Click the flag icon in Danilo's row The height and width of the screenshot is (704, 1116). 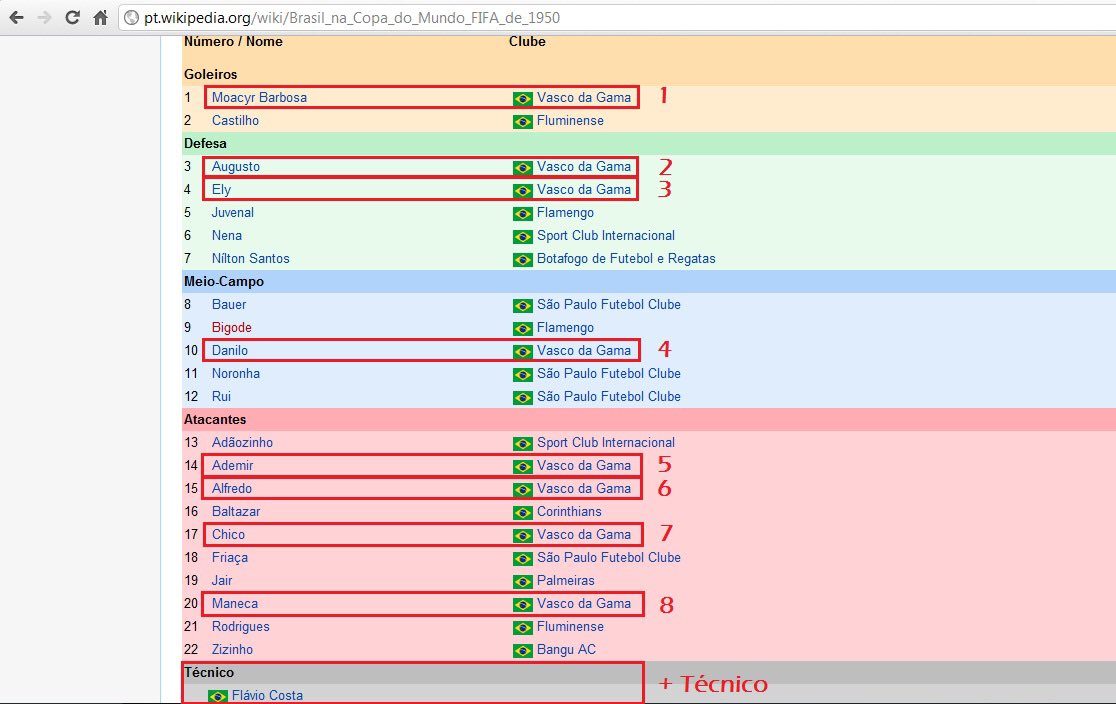(x=522, y=352)
